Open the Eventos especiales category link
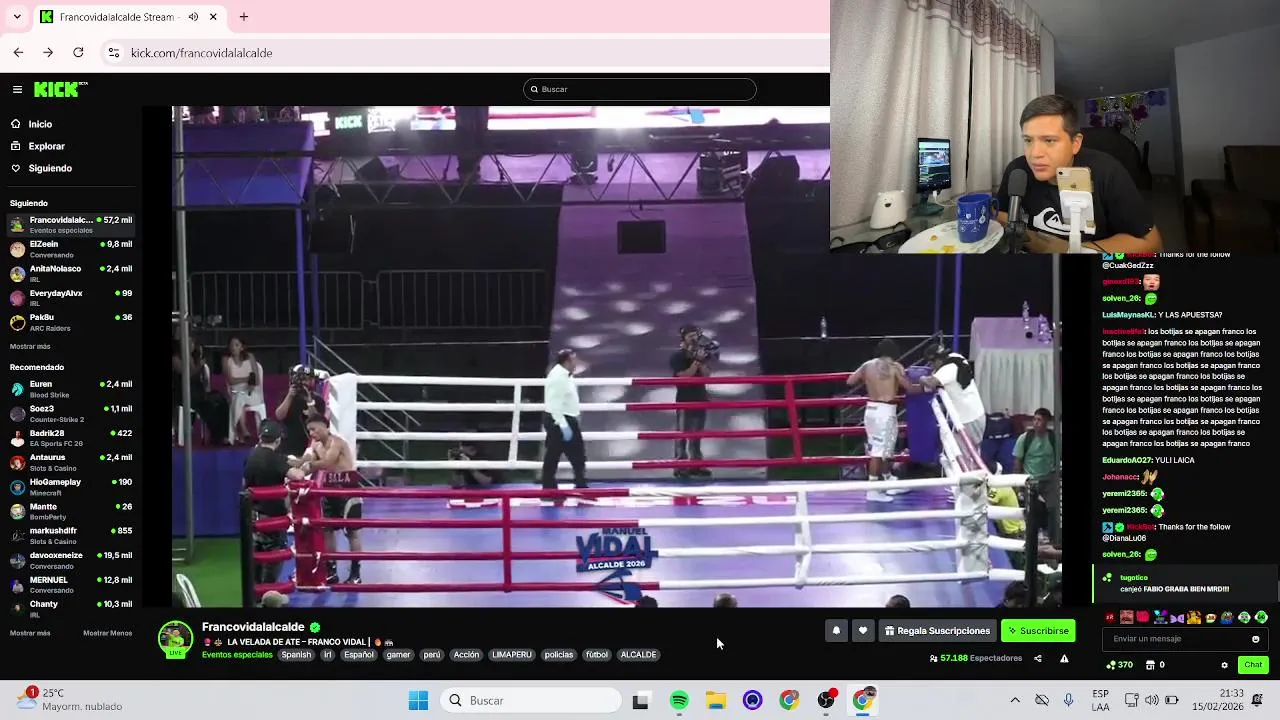Screen dimensions: 1280x720 [x=237, y=655]
